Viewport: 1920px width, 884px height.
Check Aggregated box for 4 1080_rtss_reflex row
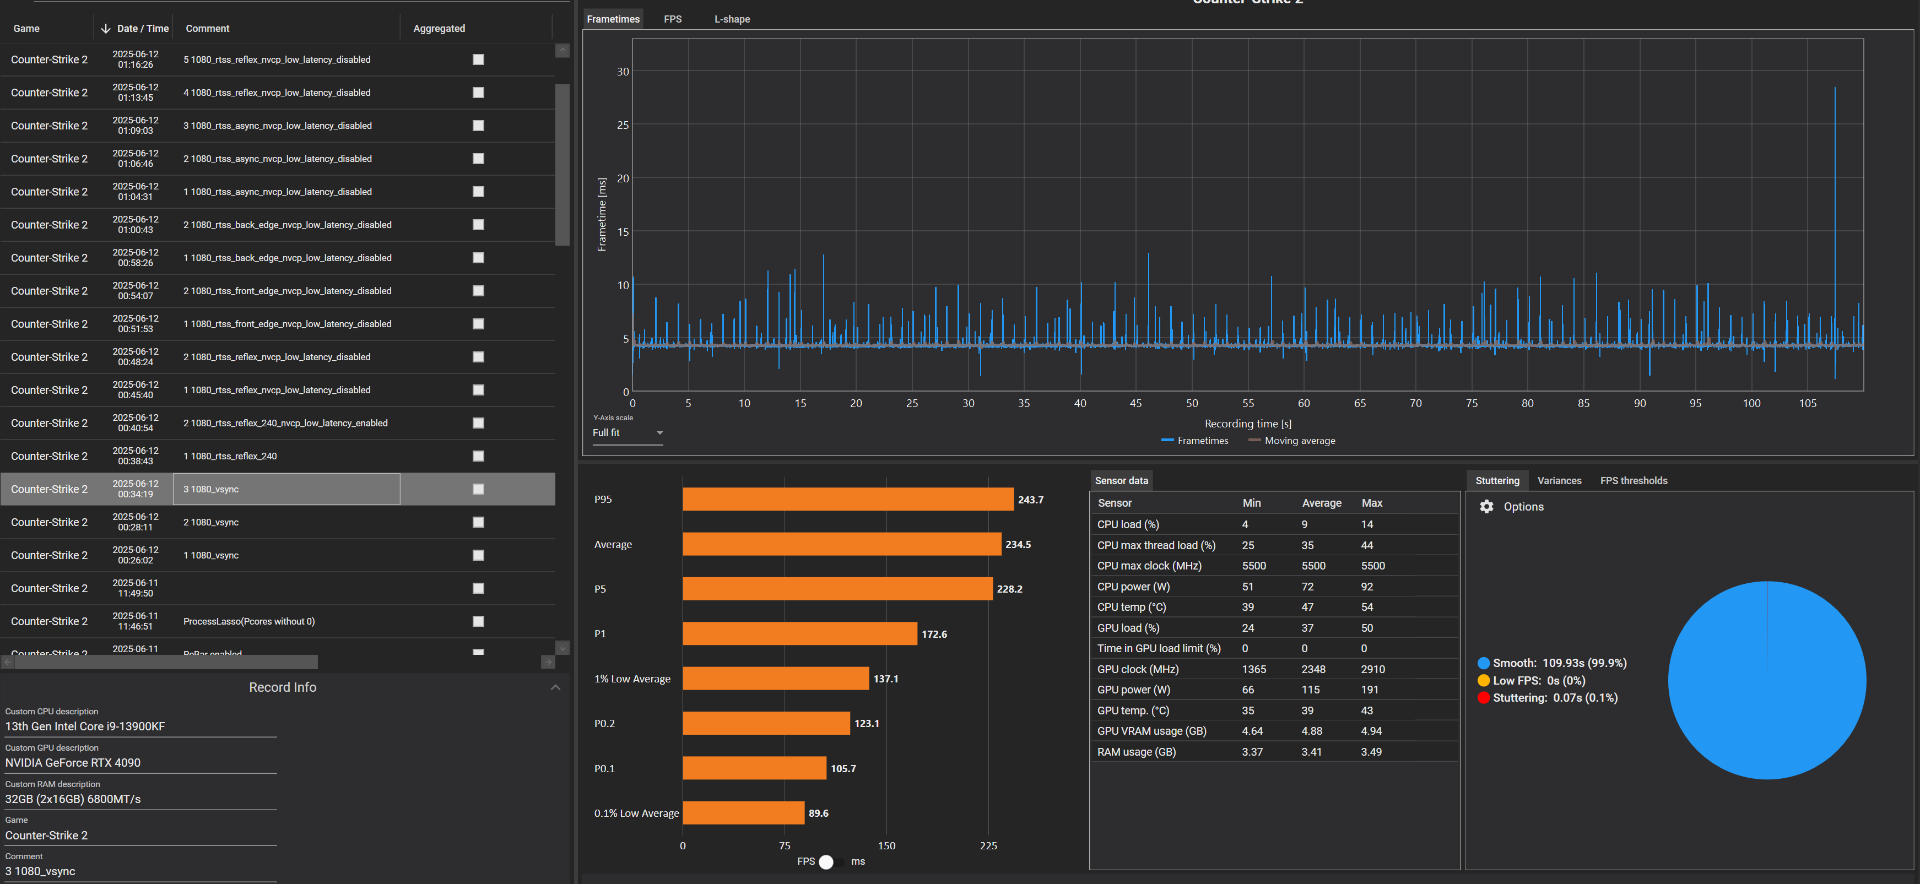click(x=478, y=93)
